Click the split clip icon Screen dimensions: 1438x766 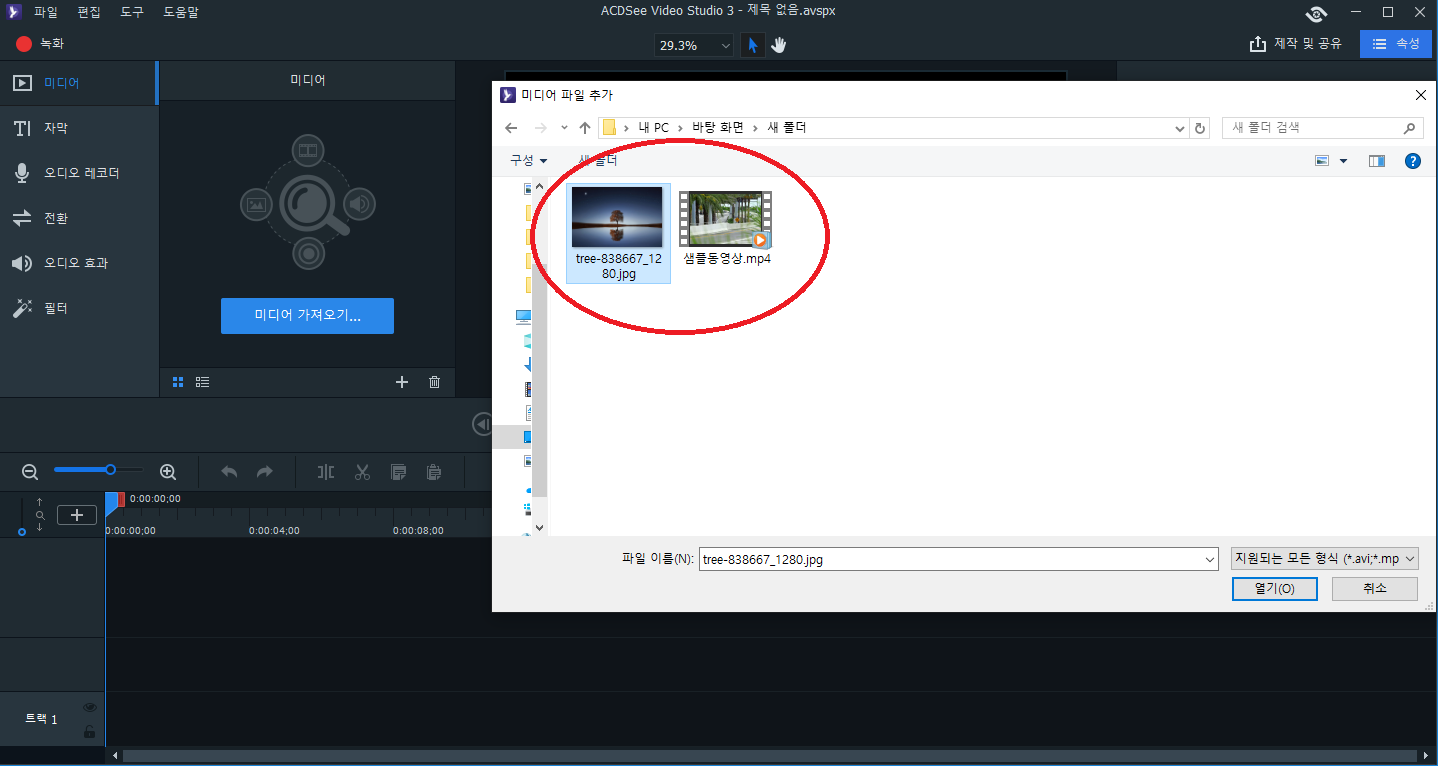pos(325,472)
